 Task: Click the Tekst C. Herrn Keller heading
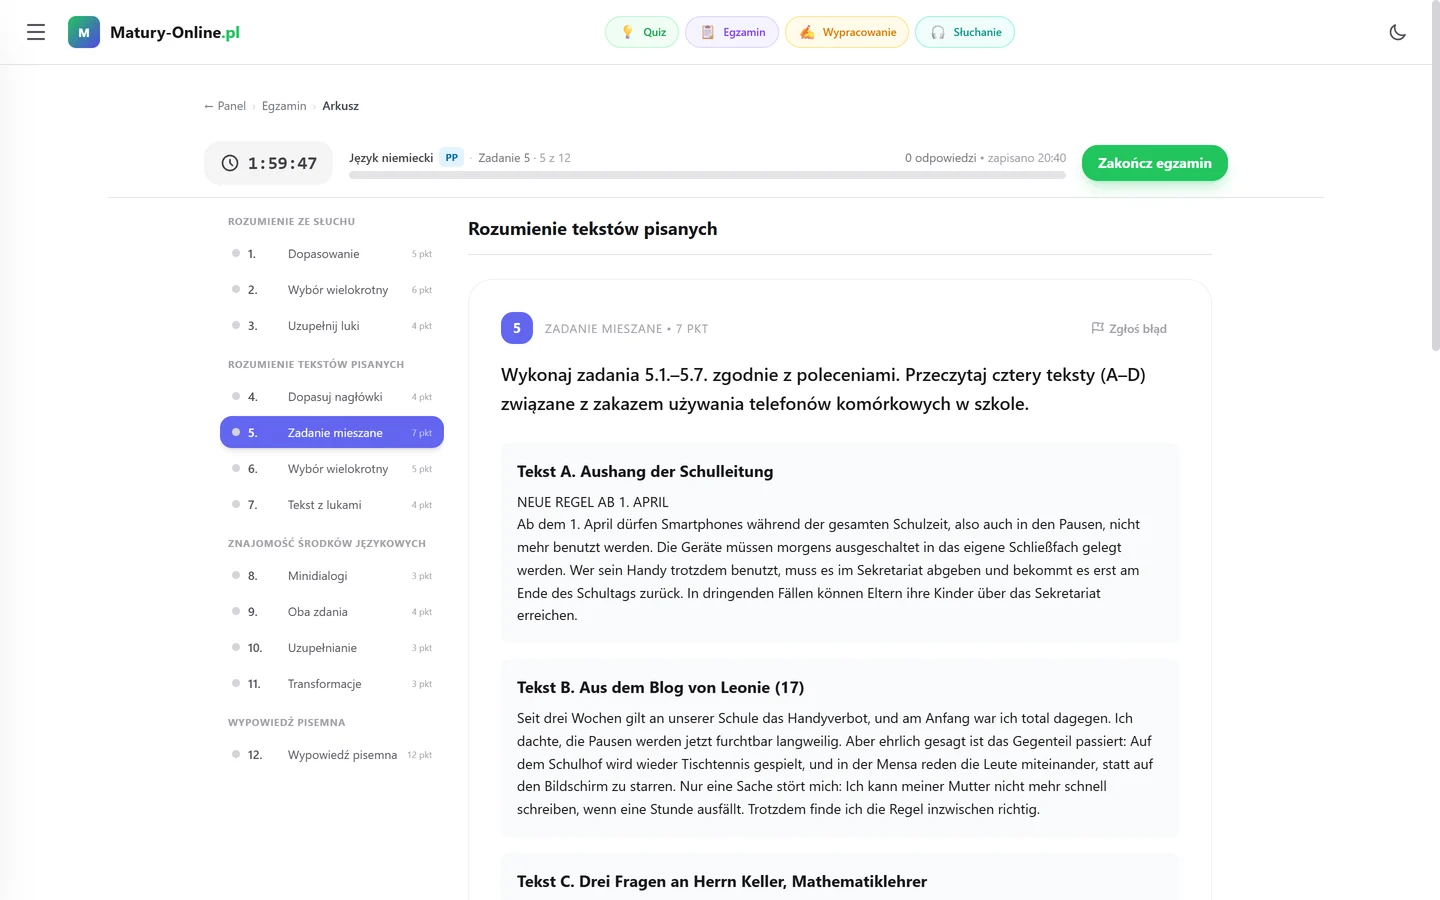click(x=722, y=882)
